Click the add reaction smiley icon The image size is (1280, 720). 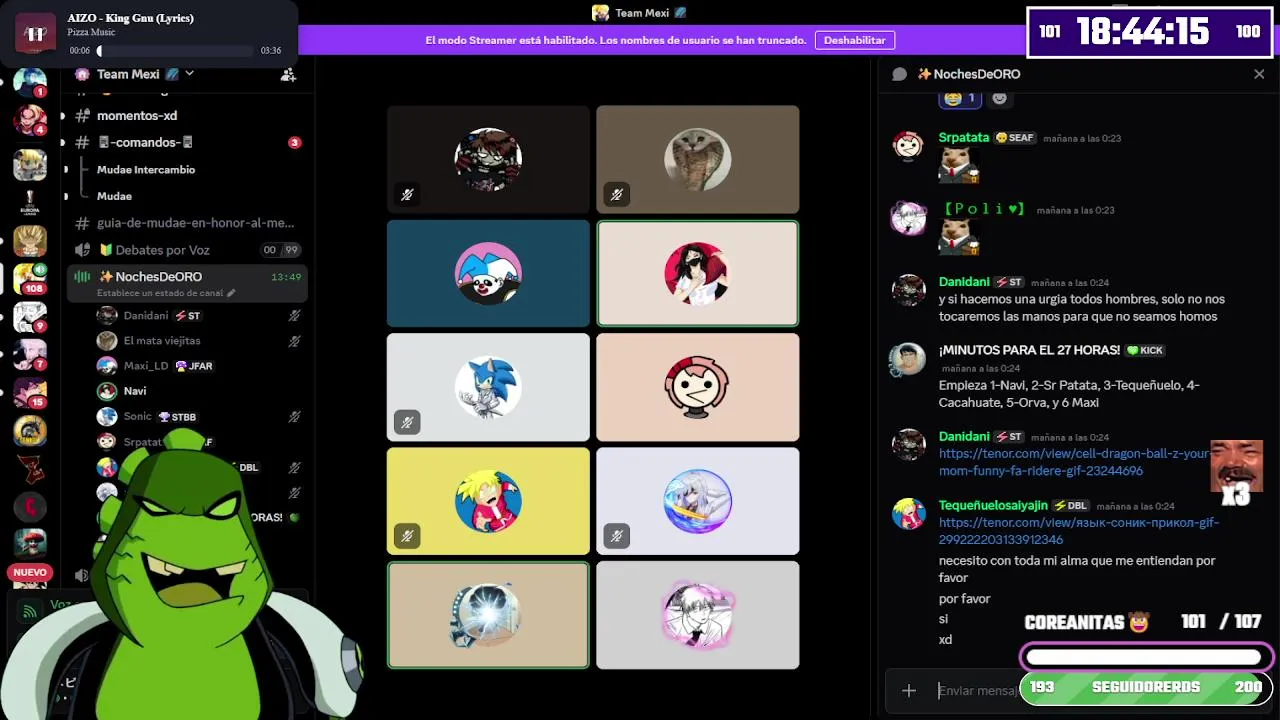pyautogui.click(x=999, y=98)
